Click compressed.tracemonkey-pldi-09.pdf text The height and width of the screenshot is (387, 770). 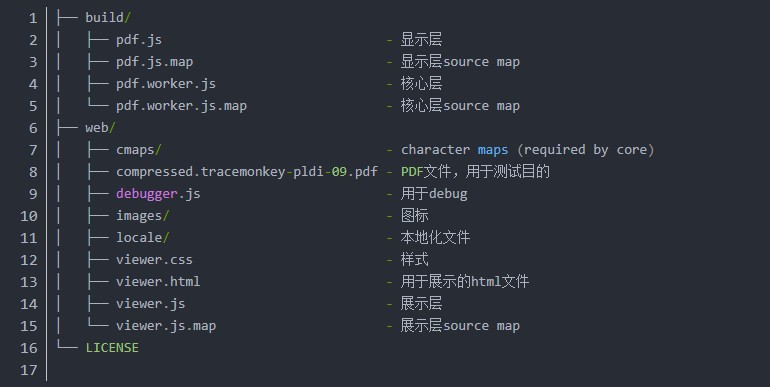click(x=247, y=172)
